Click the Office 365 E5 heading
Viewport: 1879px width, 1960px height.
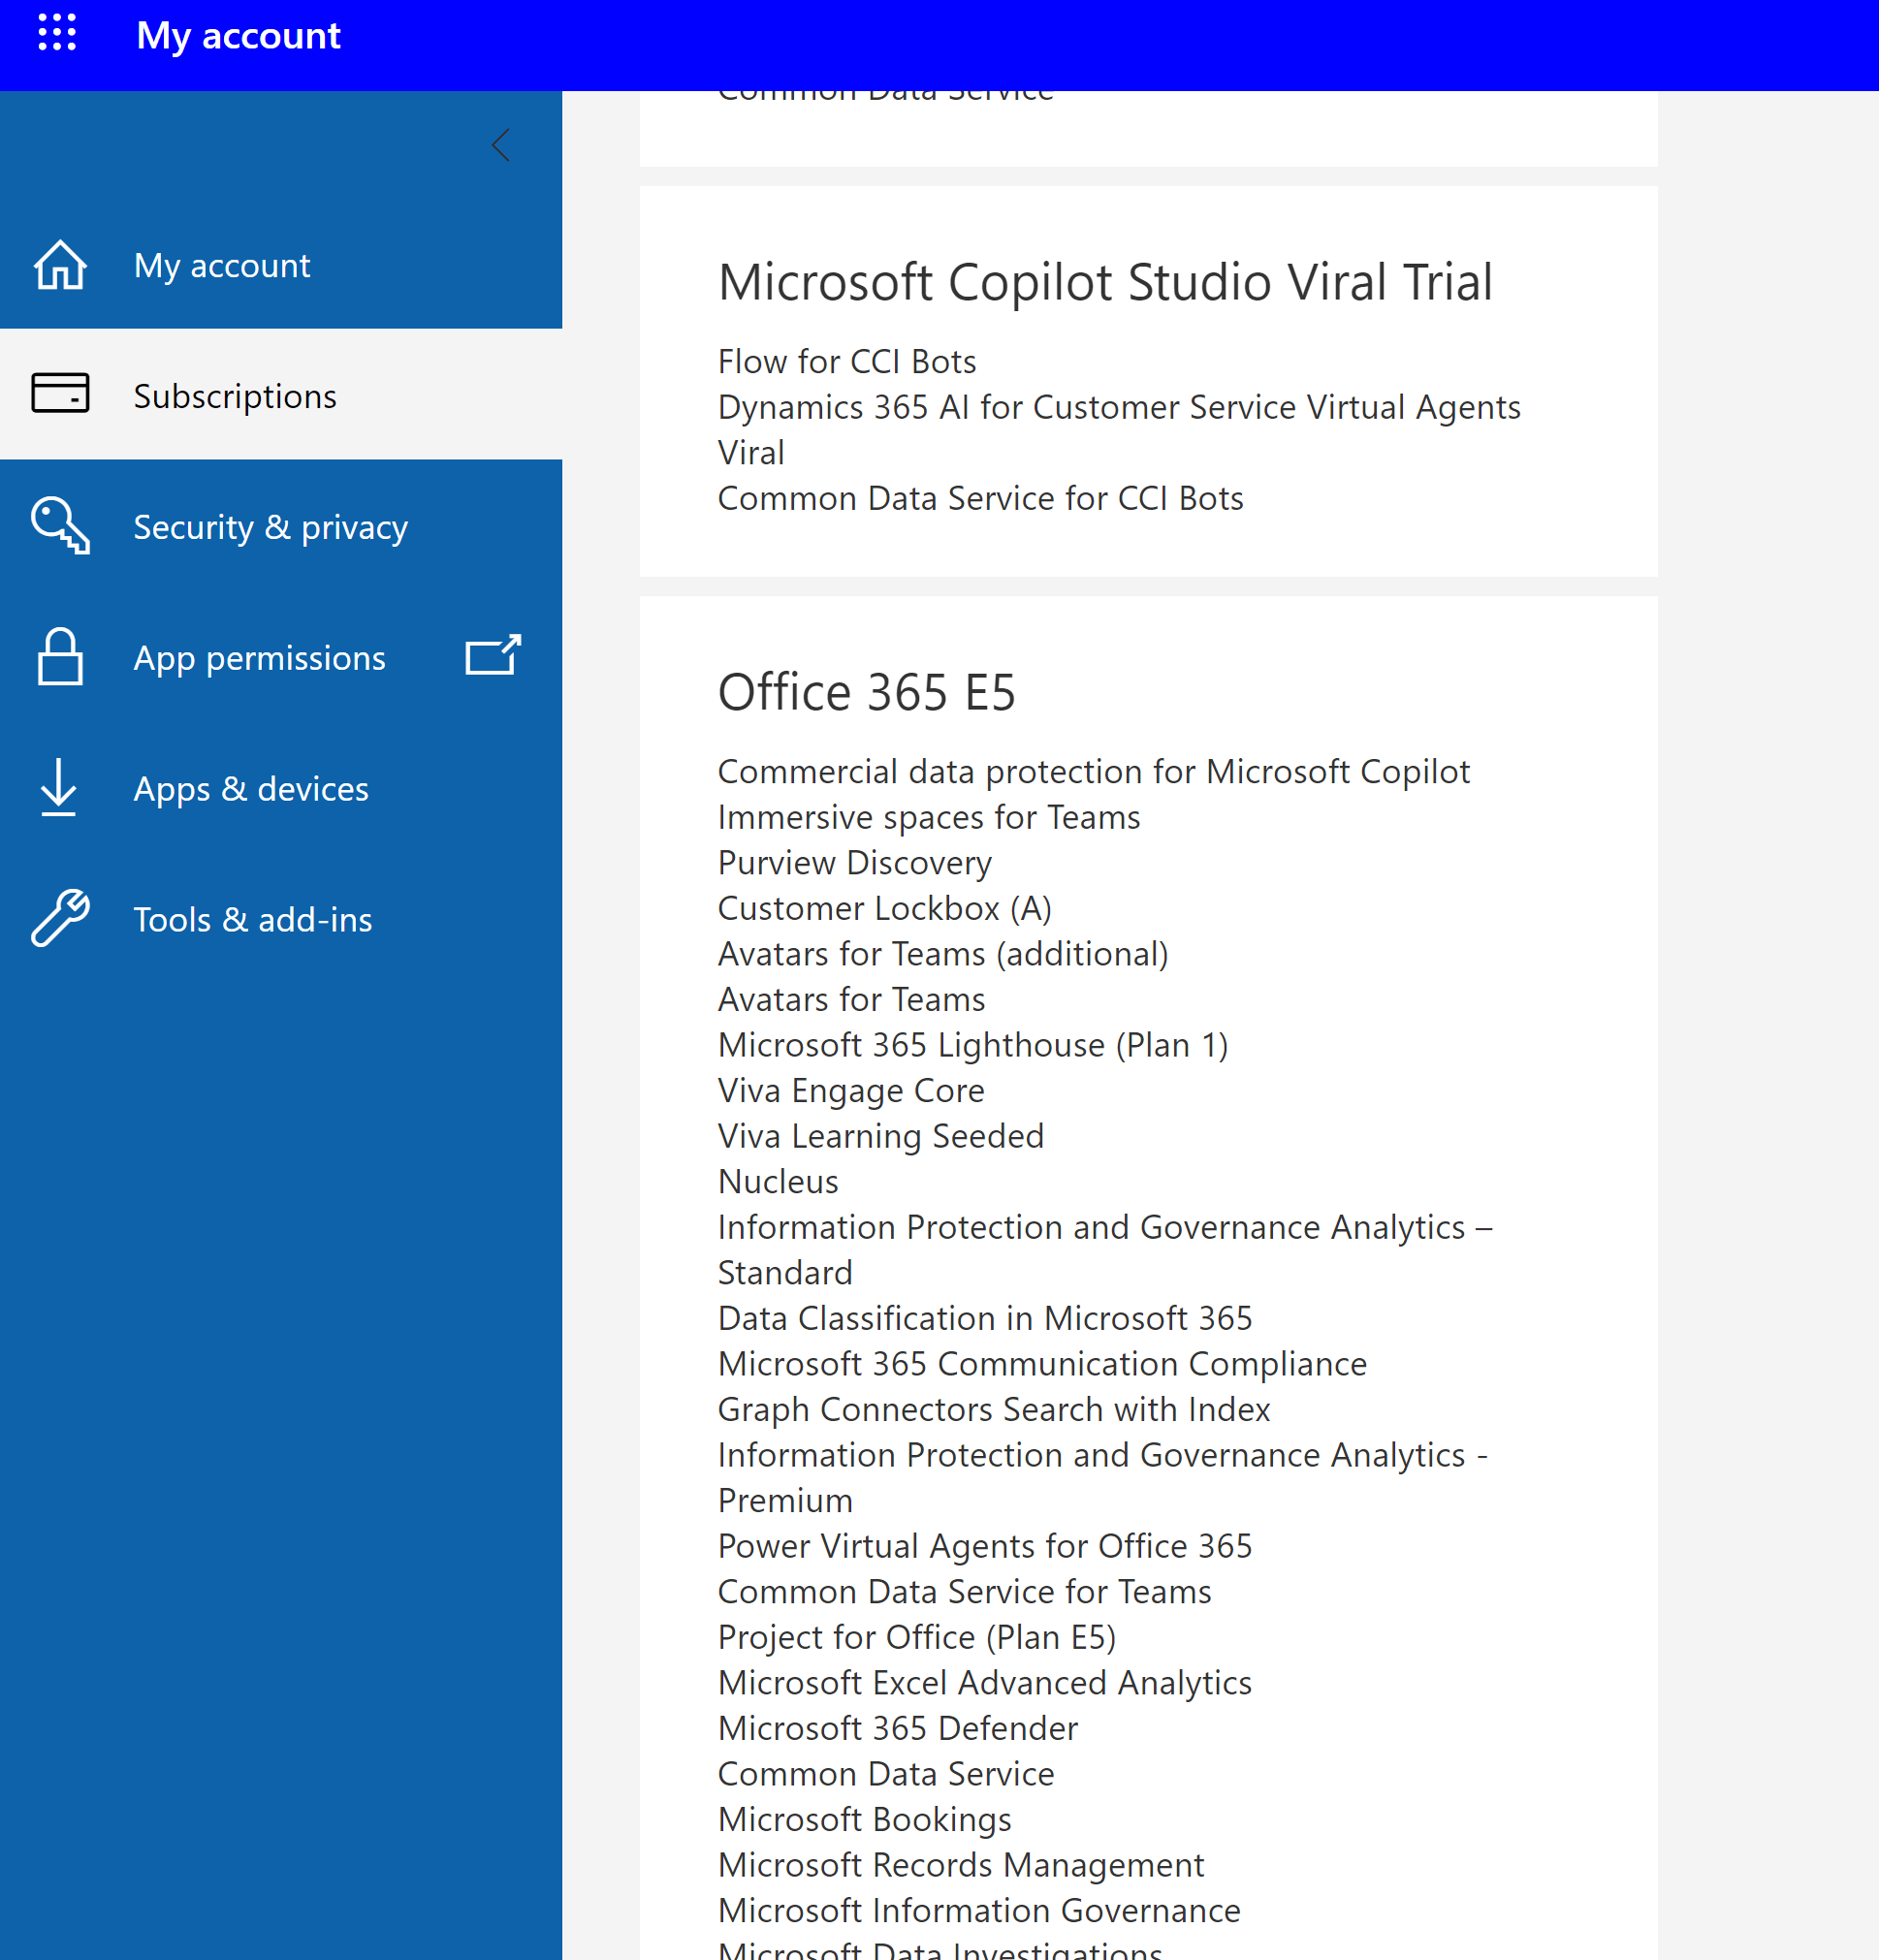click(866, 692)
